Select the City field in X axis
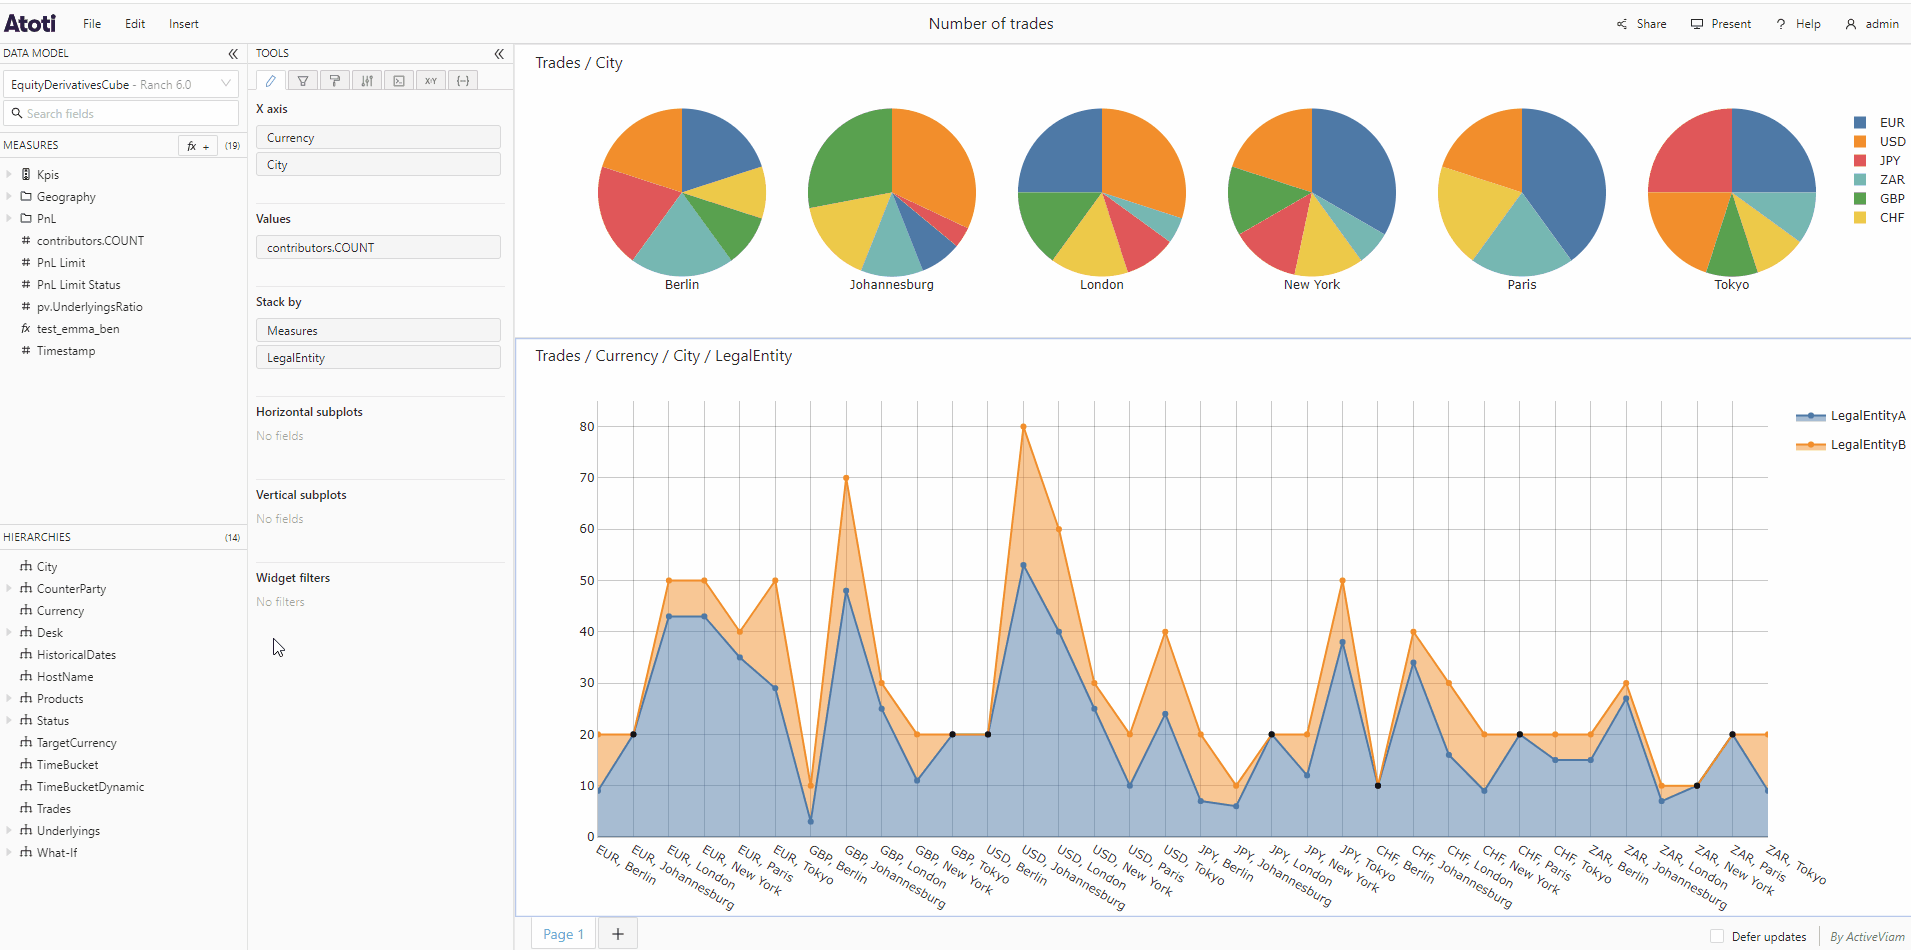 click(378, 165)
